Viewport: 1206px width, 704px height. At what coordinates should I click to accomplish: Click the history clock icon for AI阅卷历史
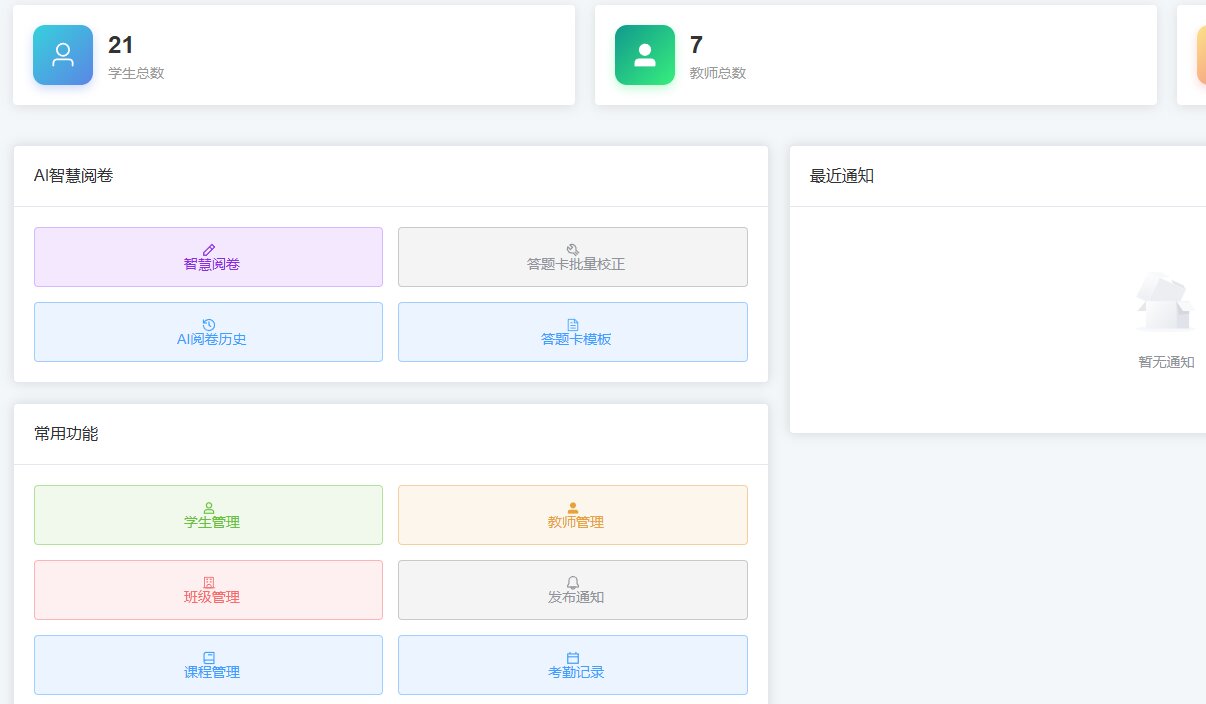209,324
